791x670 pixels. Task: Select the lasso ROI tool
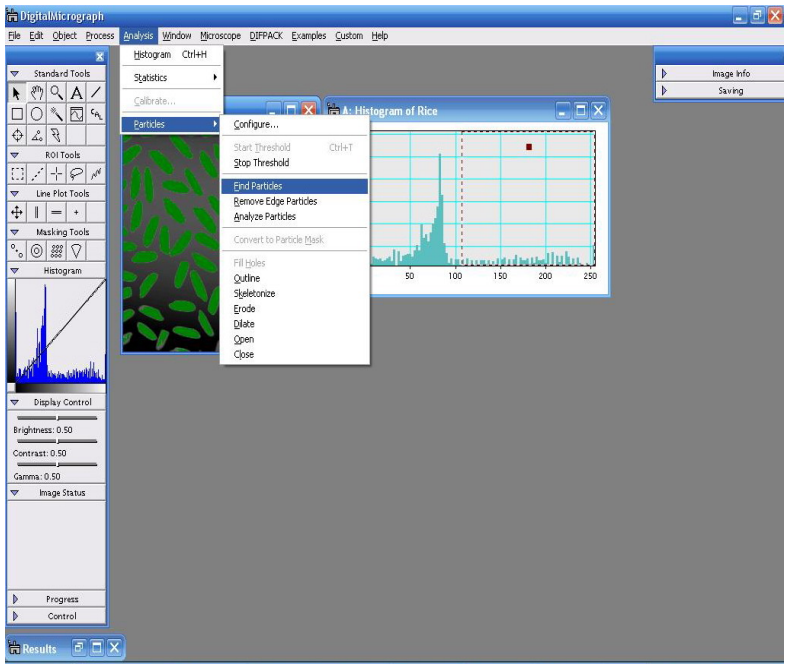76,174
